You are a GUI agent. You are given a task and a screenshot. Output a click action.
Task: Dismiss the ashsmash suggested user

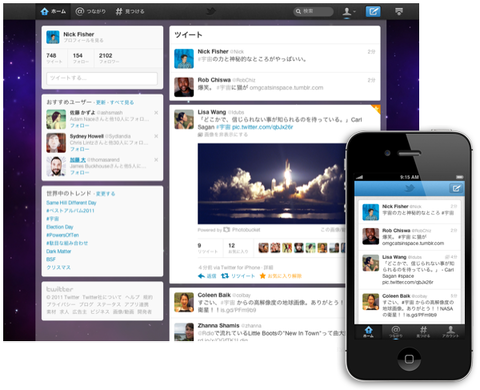[x=156, y=113]
